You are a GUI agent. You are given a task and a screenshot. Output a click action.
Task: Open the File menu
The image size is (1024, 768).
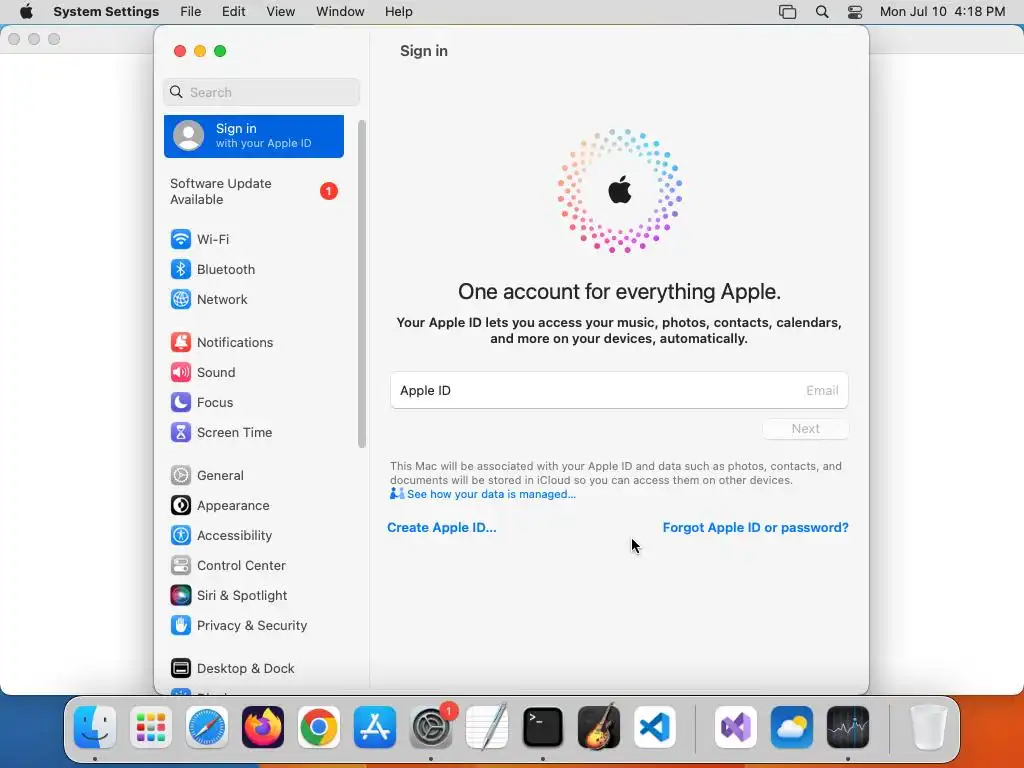(x=191, y=12)
